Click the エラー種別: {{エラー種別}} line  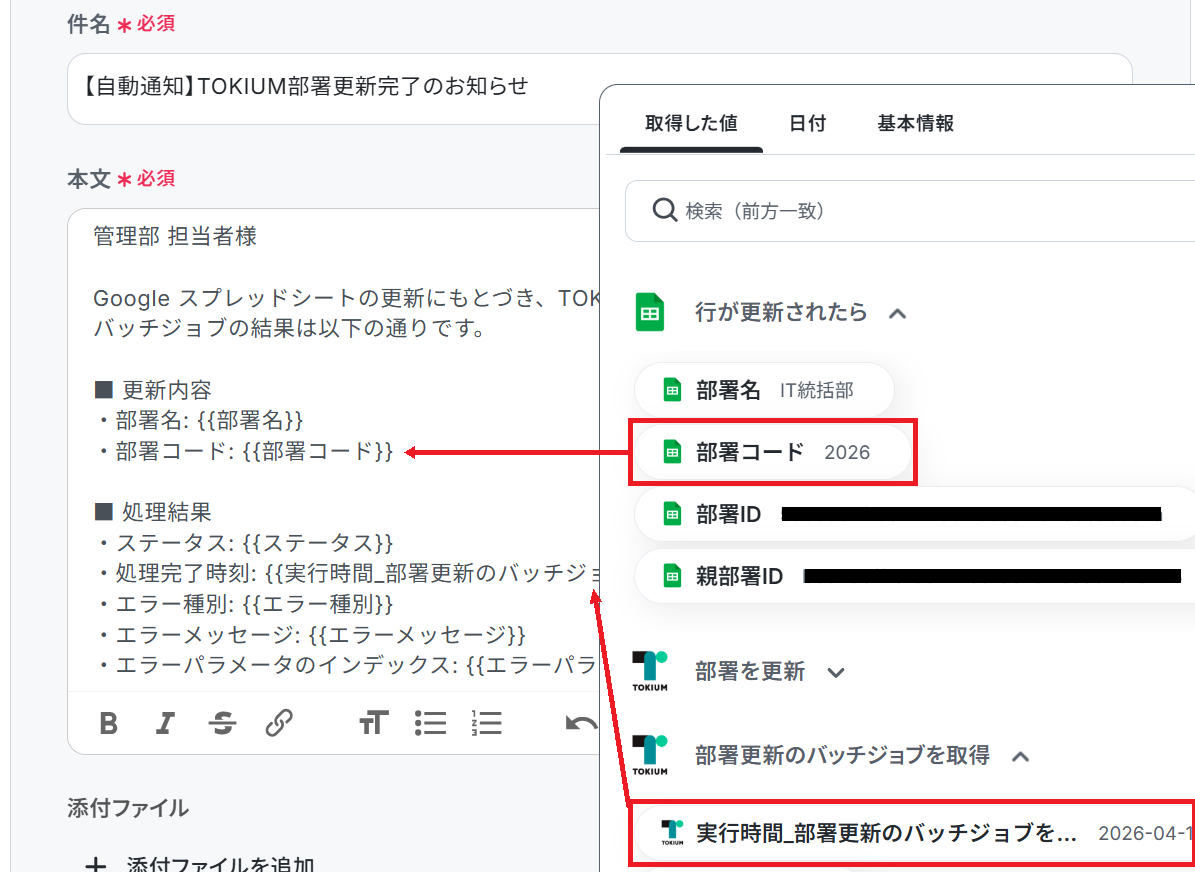244,604
